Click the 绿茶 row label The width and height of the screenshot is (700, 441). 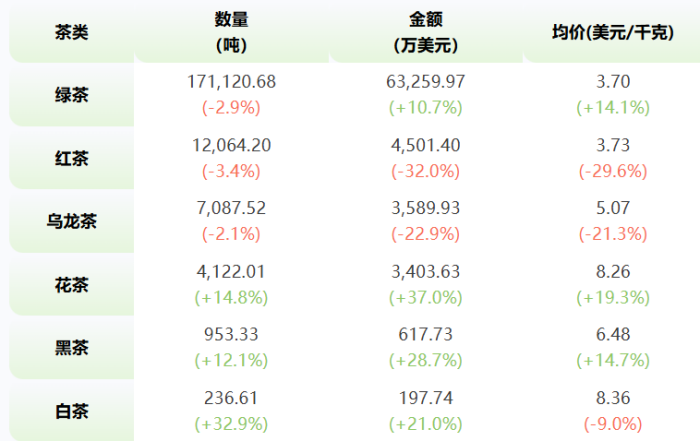tap(71, 95)
